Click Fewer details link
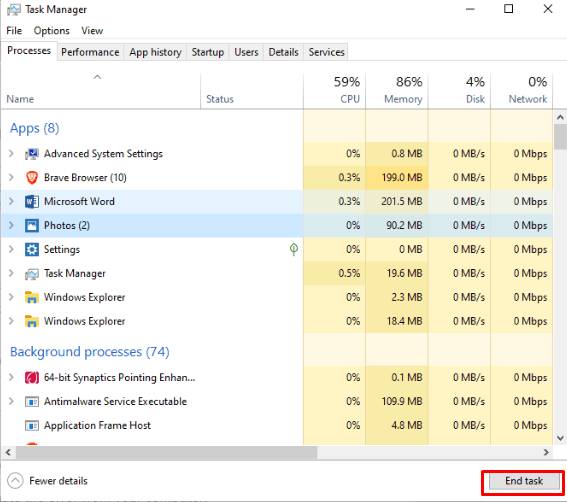 tap(58, 481)
